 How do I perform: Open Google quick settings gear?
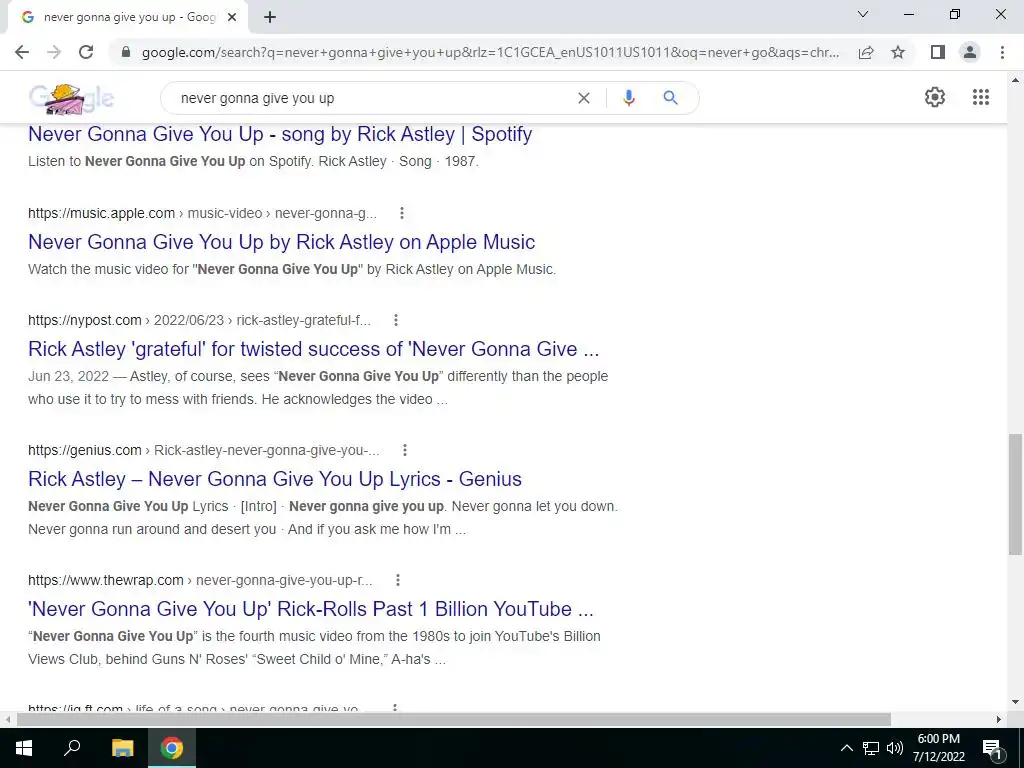935,97
